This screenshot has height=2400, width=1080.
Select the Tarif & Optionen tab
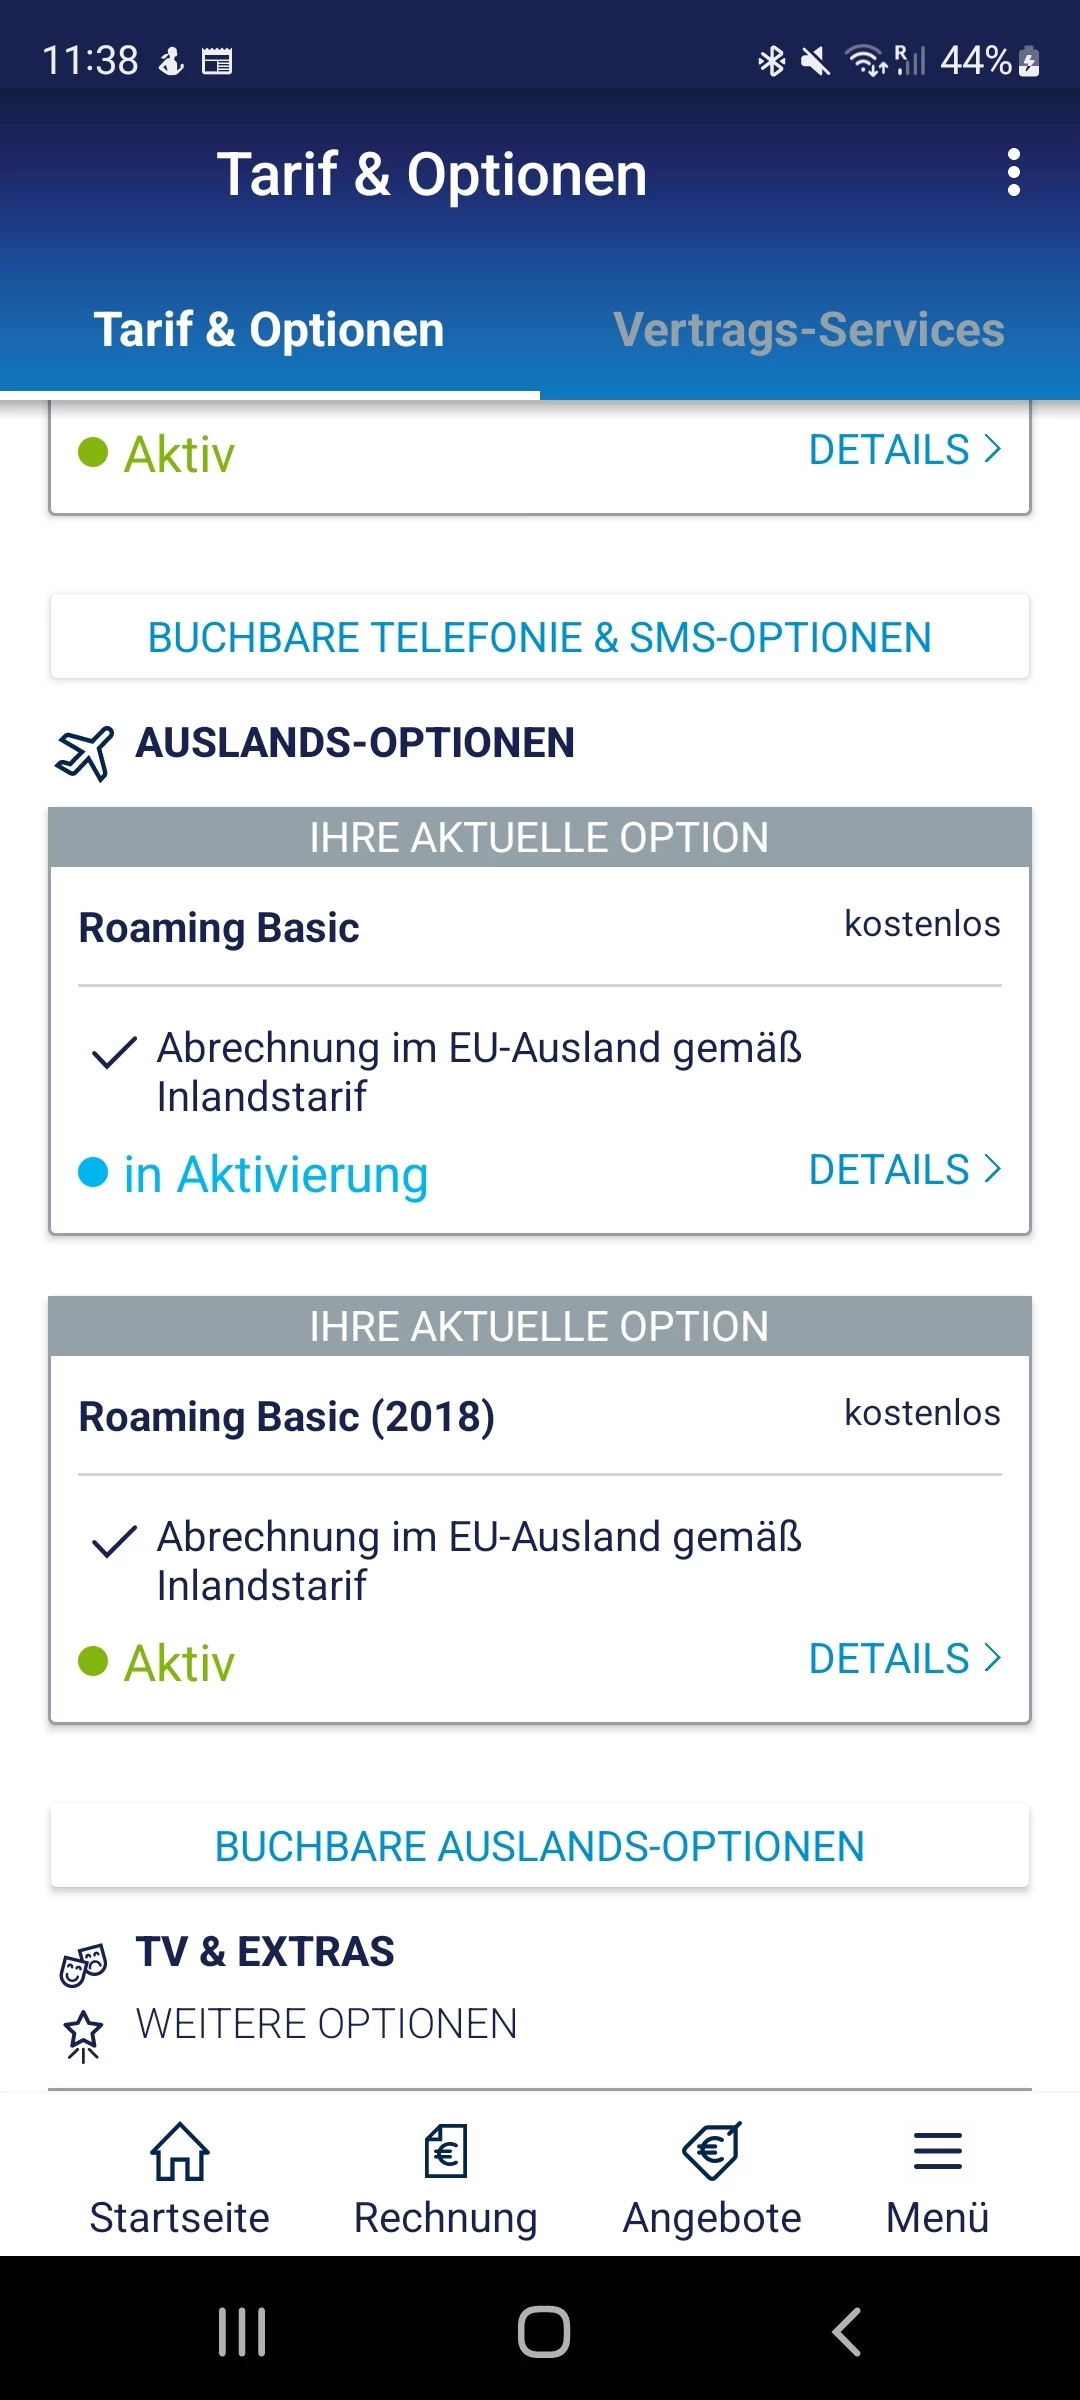pos(269,330)
